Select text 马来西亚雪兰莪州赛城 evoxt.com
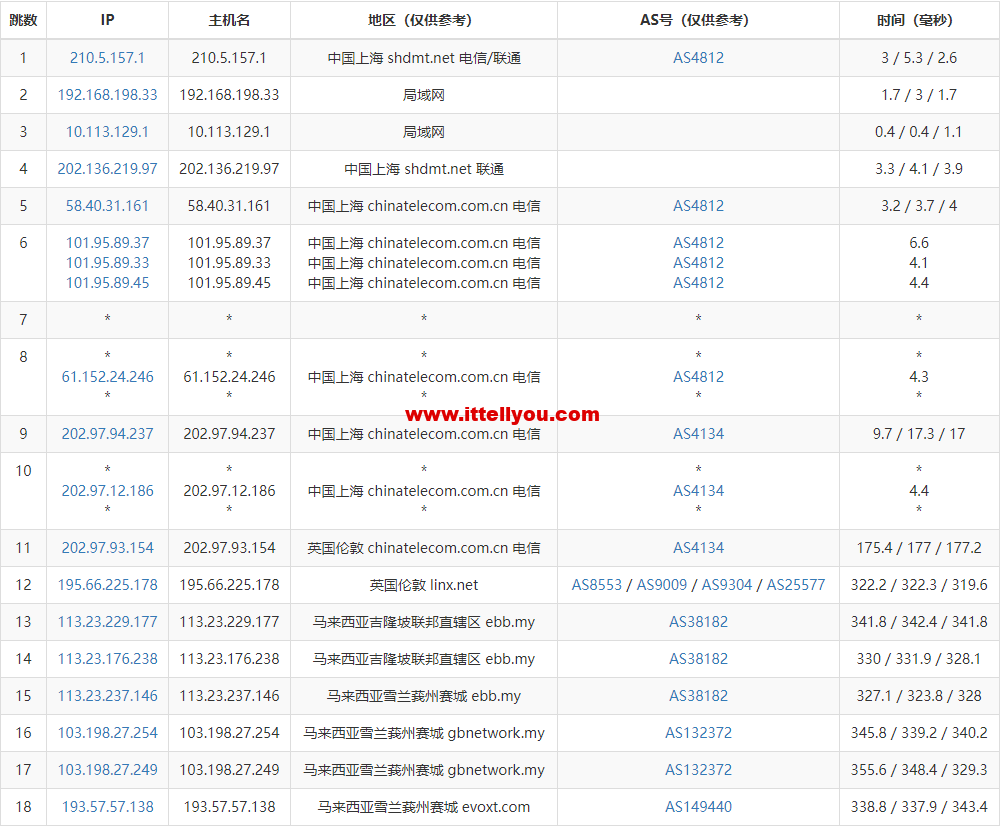1005x833 pixels. [x=424, y=807]
